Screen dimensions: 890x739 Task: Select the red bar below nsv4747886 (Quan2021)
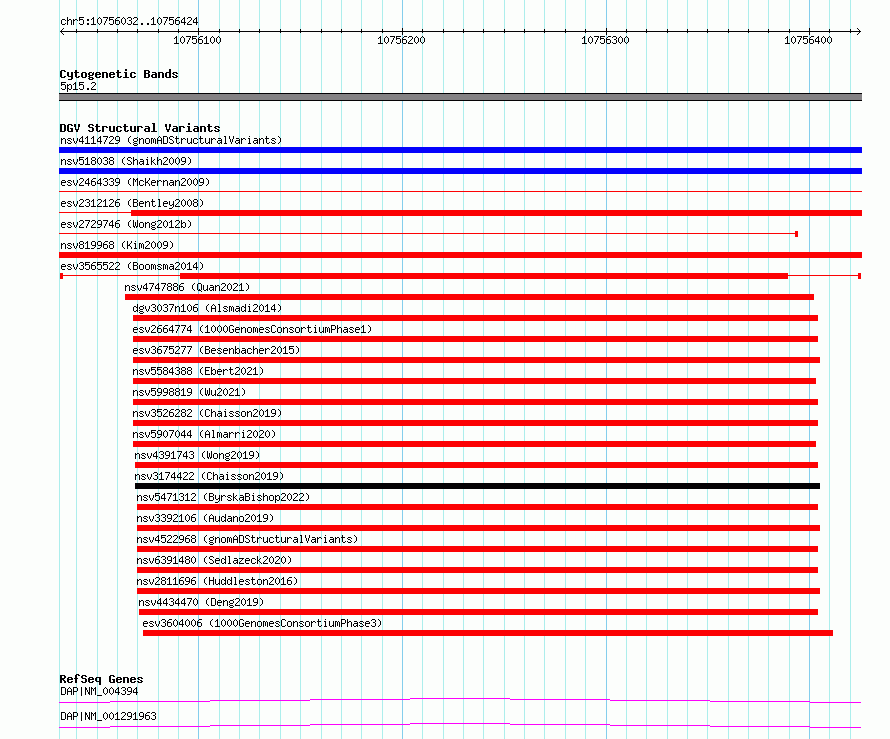[x=469, y=297]
